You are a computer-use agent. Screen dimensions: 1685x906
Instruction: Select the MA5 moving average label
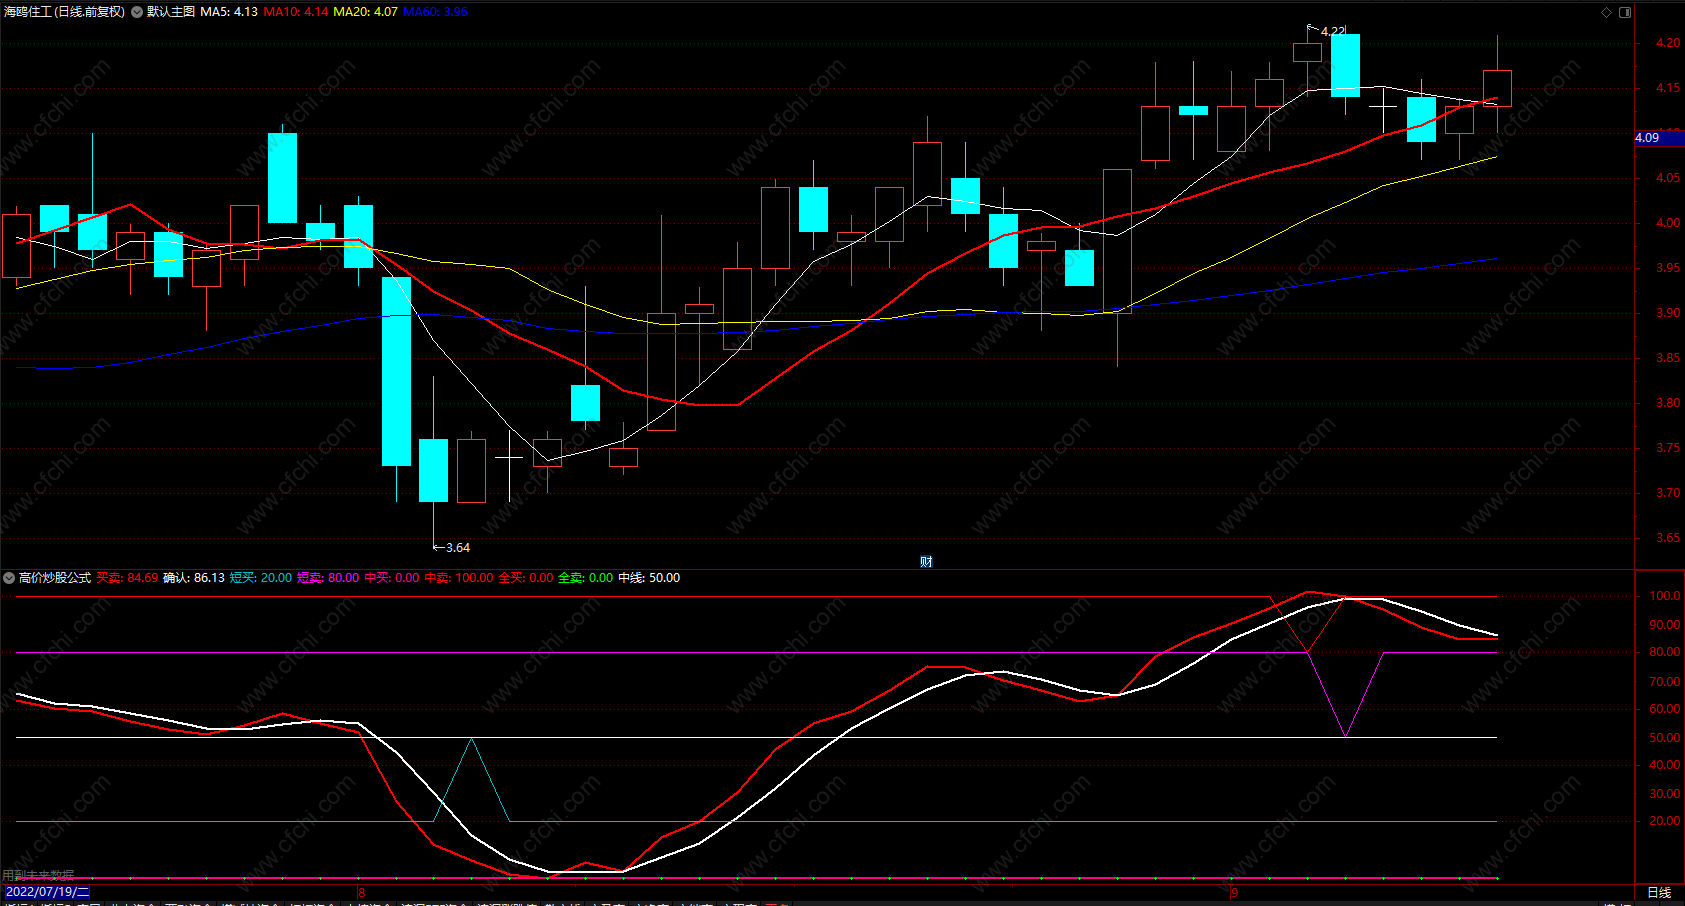[x=229, y=12]
